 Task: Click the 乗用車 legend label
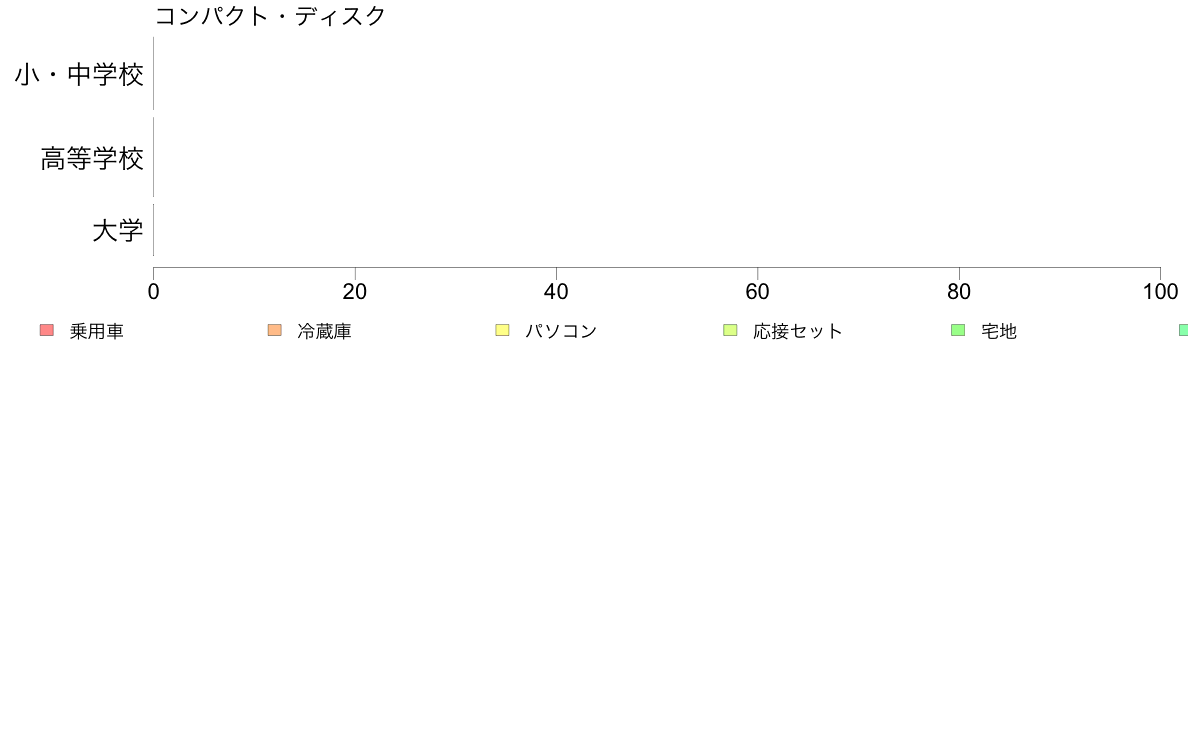tap(96, 331)
